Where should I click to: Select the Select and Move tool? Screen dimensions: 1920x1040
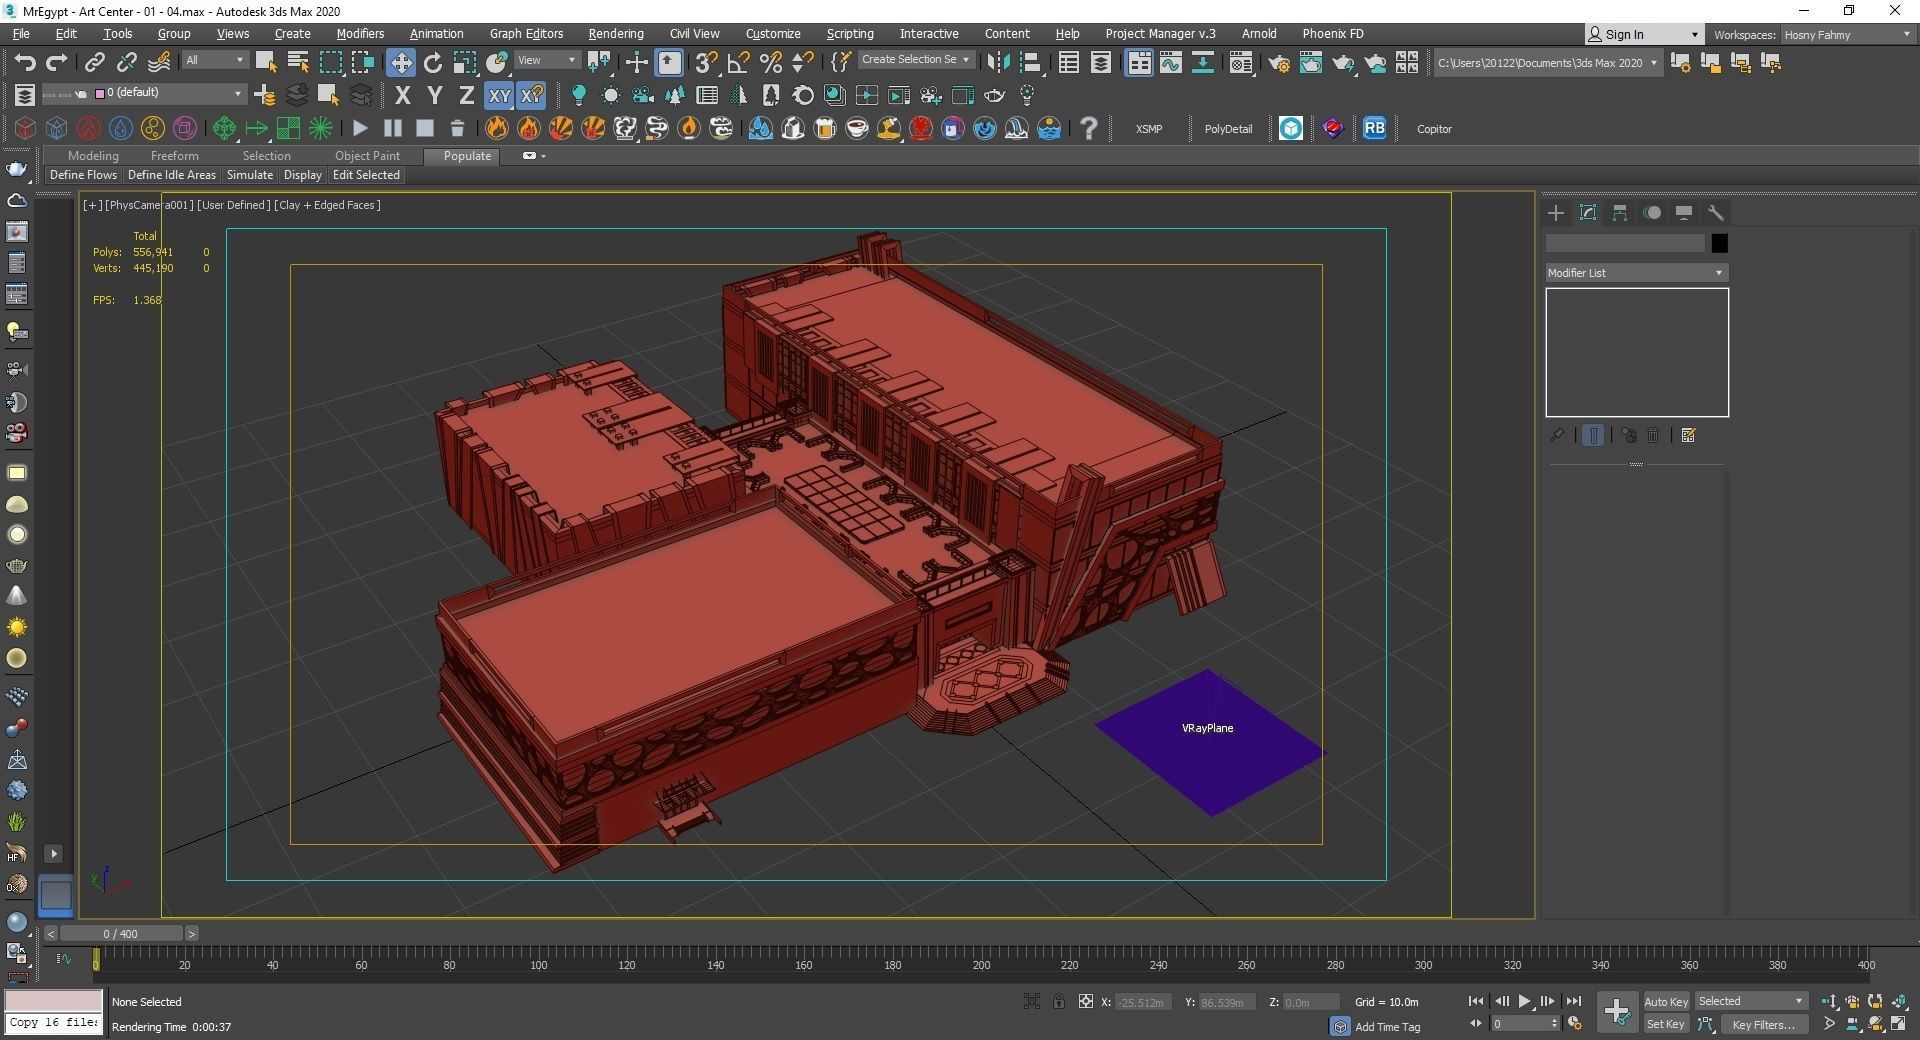click(x=400, y=63)
